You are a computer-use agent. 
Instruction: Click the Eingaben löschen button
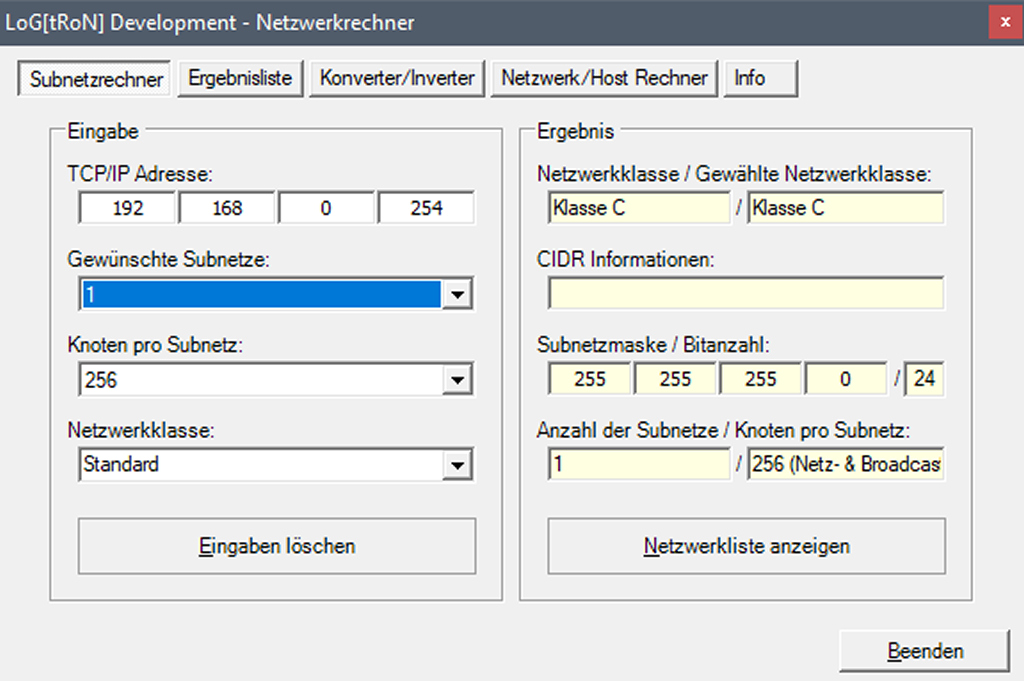(x=277, y=546)
